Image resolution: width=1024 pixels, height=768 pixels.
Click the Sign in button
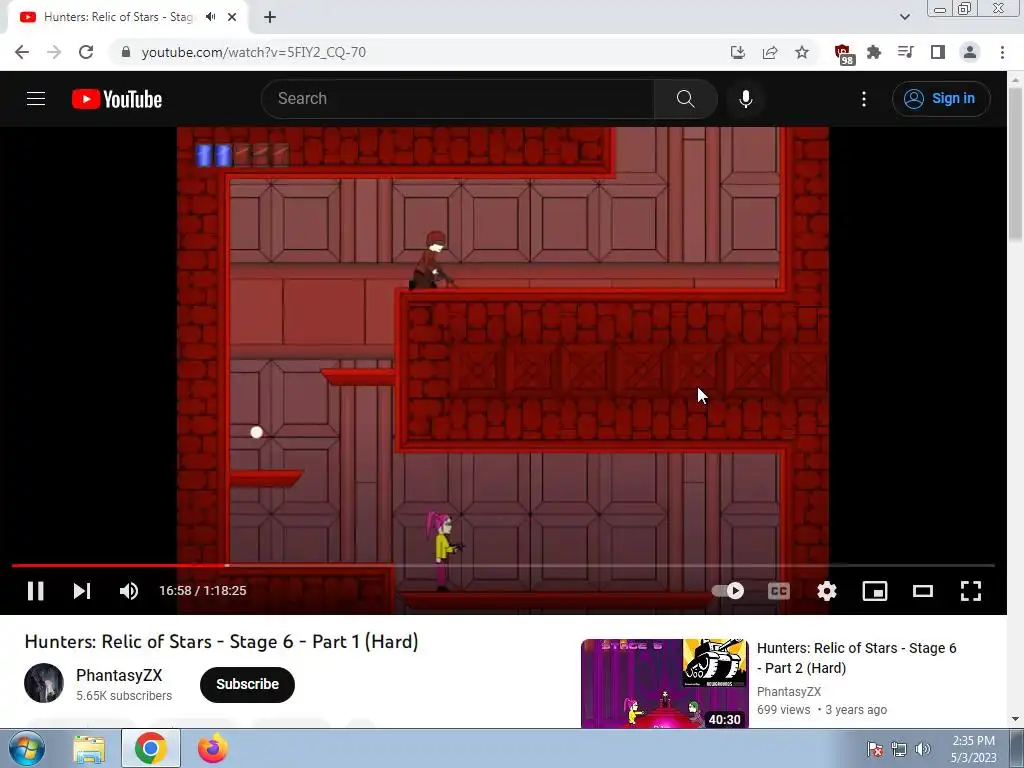[941, 99]
